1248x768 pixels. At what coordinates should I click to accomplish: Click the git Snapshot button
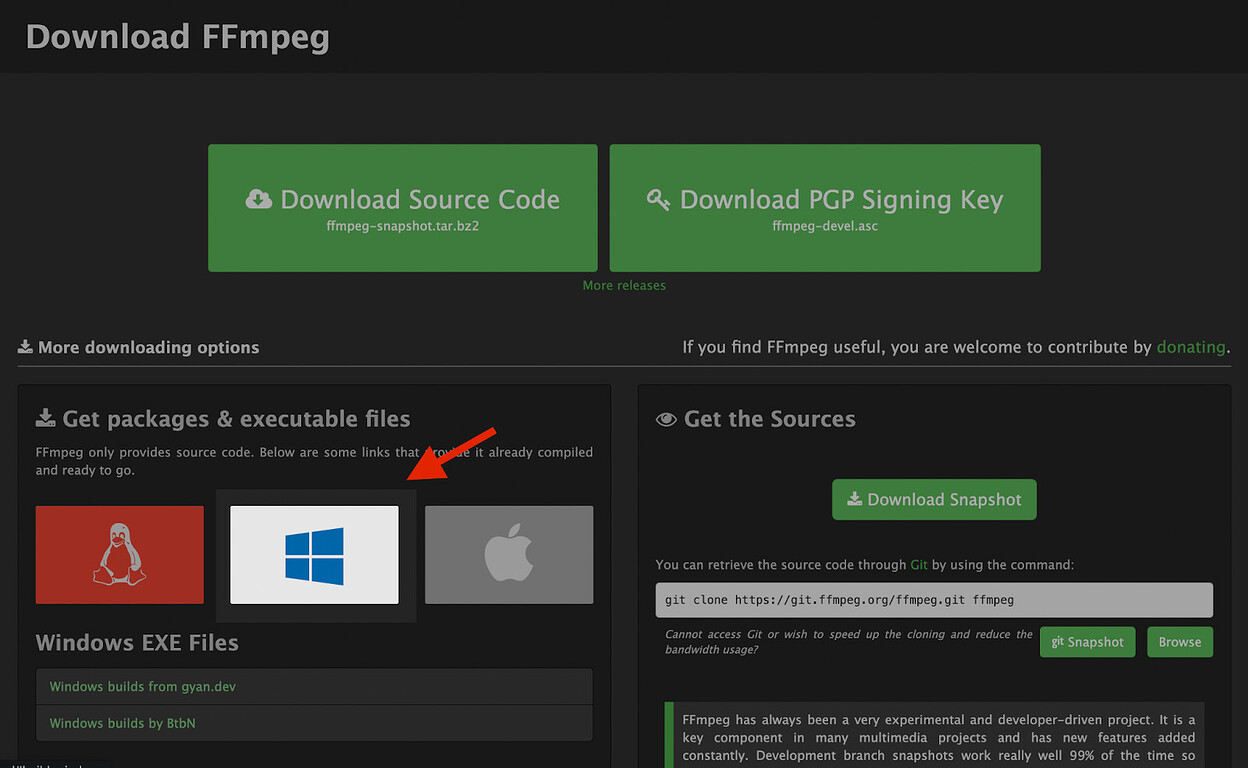pyautogui.click(x=1087, y=642)
